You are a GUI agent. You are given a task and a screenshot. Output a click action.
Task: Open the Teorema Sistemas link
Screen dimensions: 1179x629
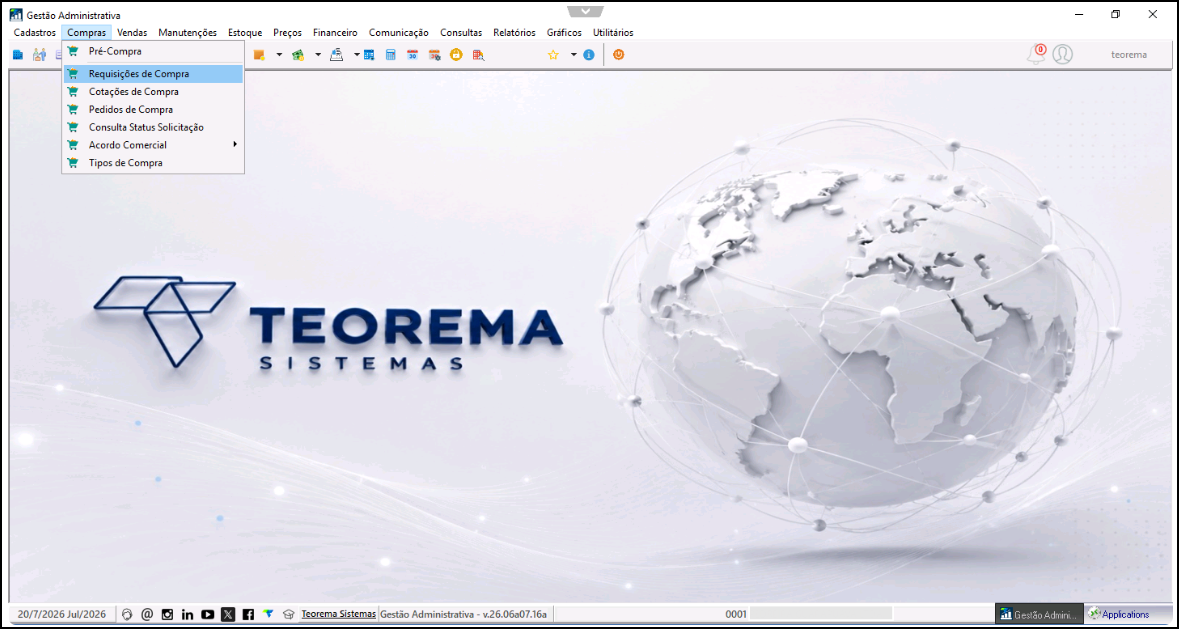point(338,614)
